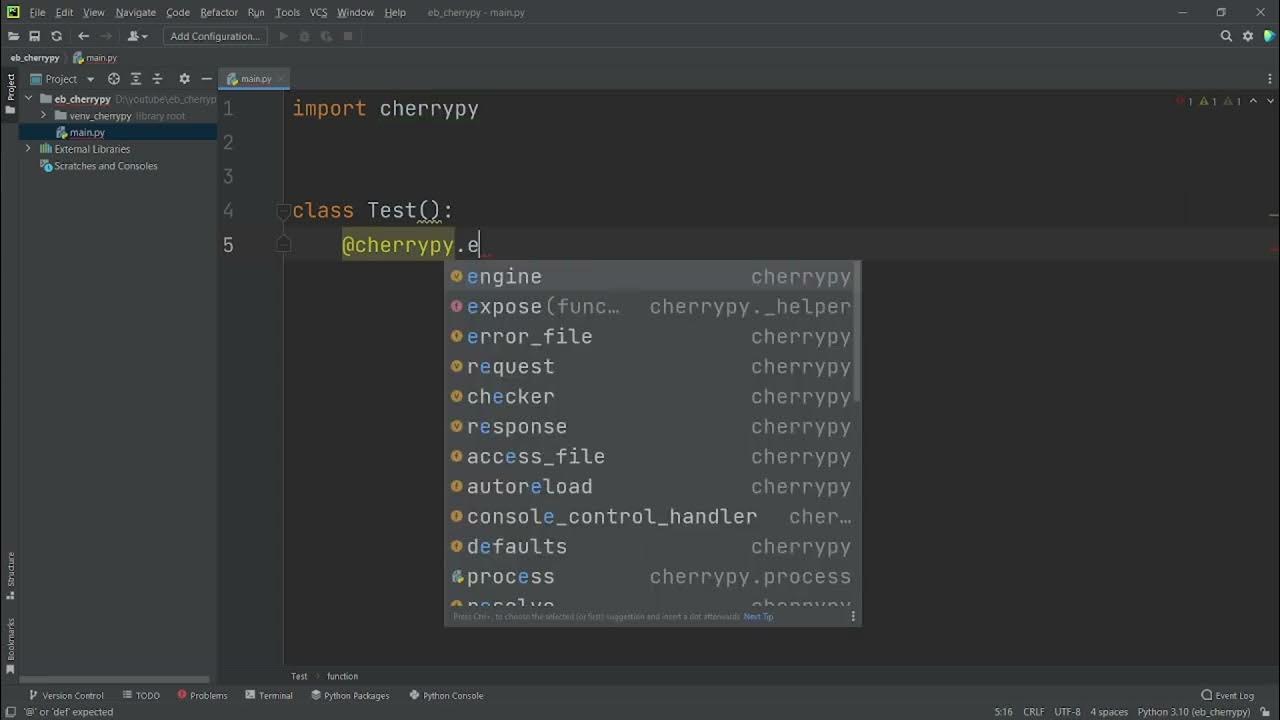Select expose suggestion in completion list
This screenshot has height=720, width=1280.
pyautogui.click(x=652, y=306)
